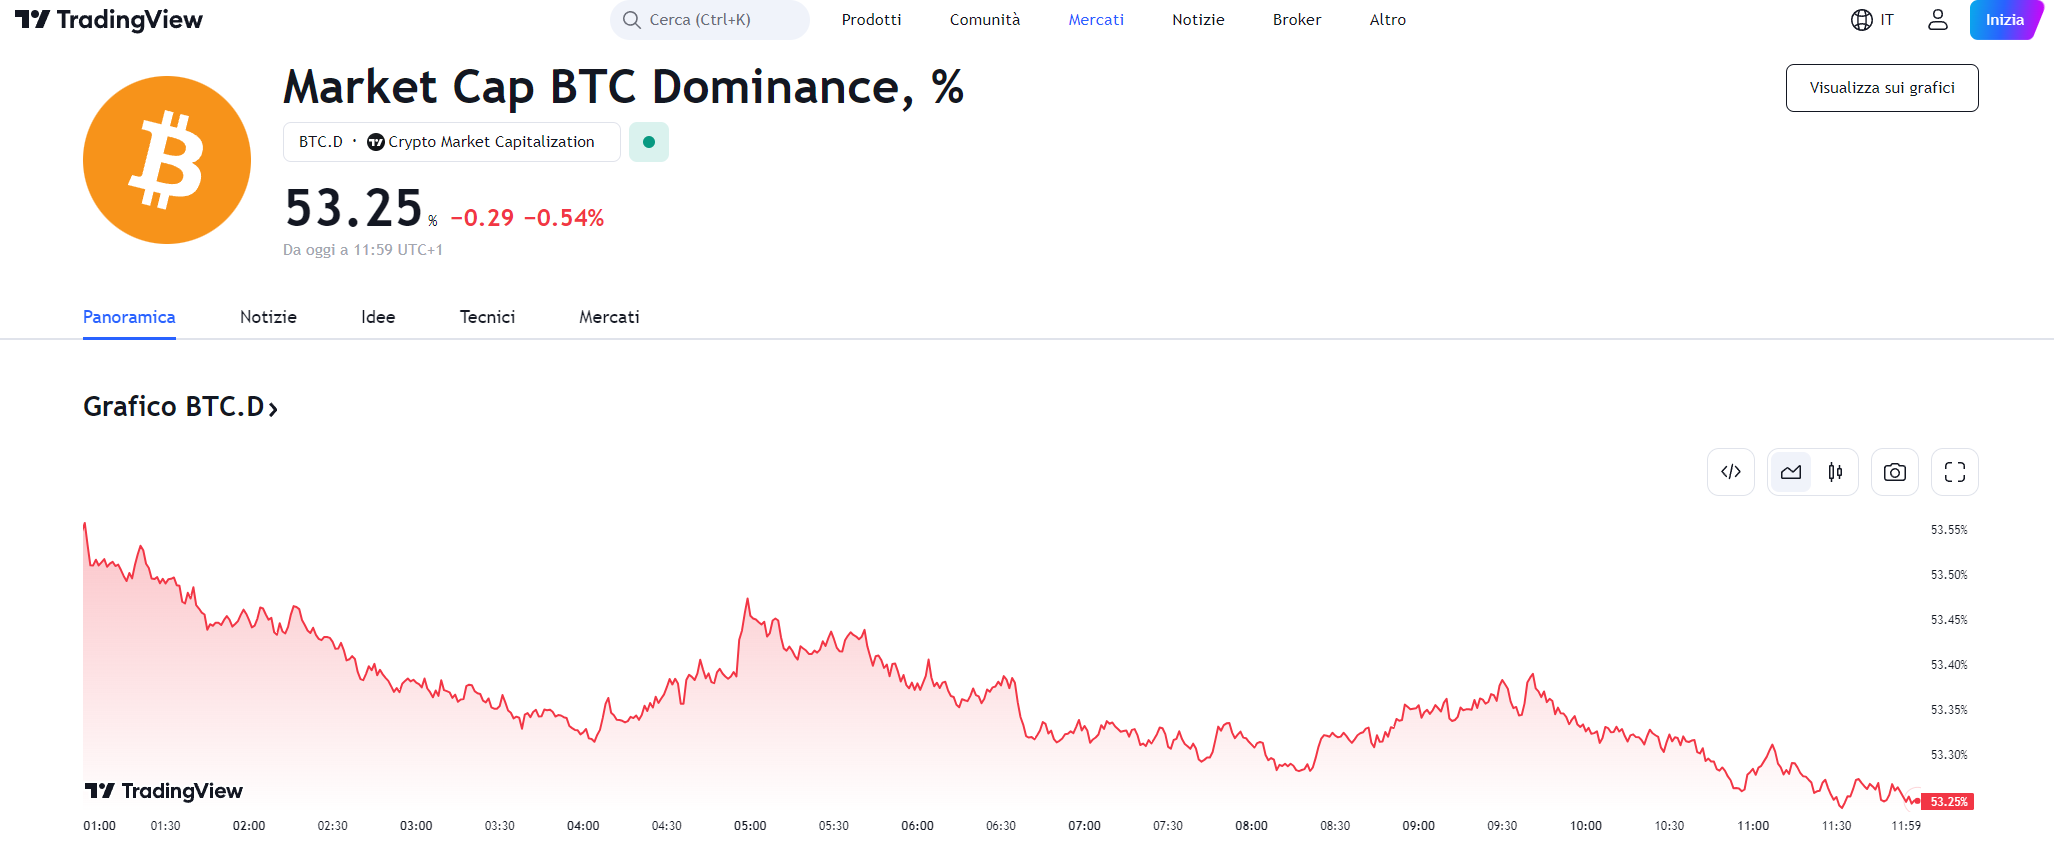
Task: Click the 03:00 time label on chart axis
Action: tap(416, 826)
